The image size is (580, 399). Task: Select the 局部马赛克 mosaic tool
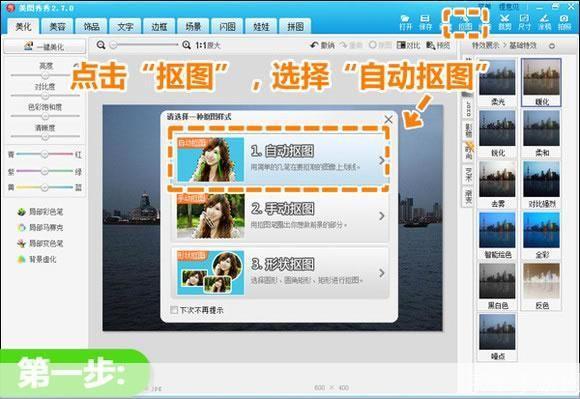pos(40,227)
